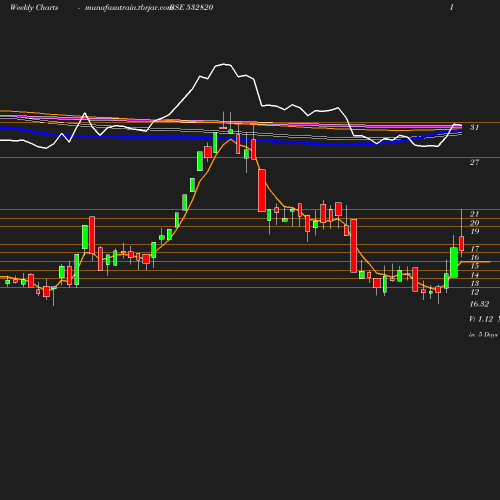Click the price axis label 20

475,223
